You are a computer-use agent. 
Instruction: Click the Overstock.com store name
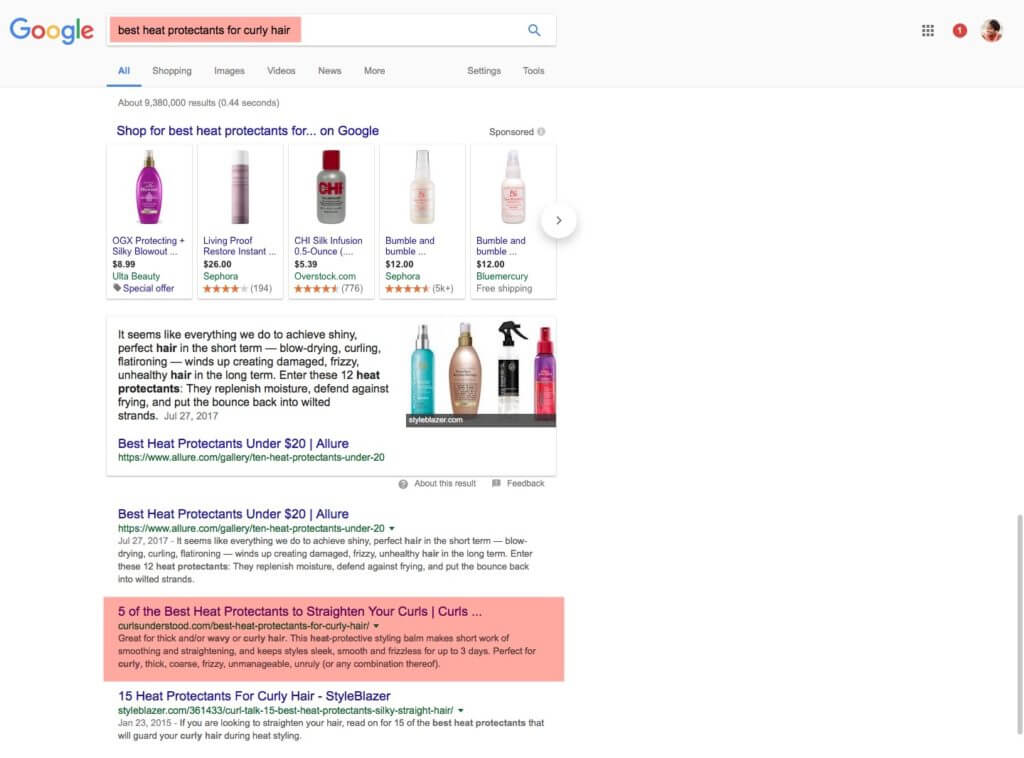325,276
